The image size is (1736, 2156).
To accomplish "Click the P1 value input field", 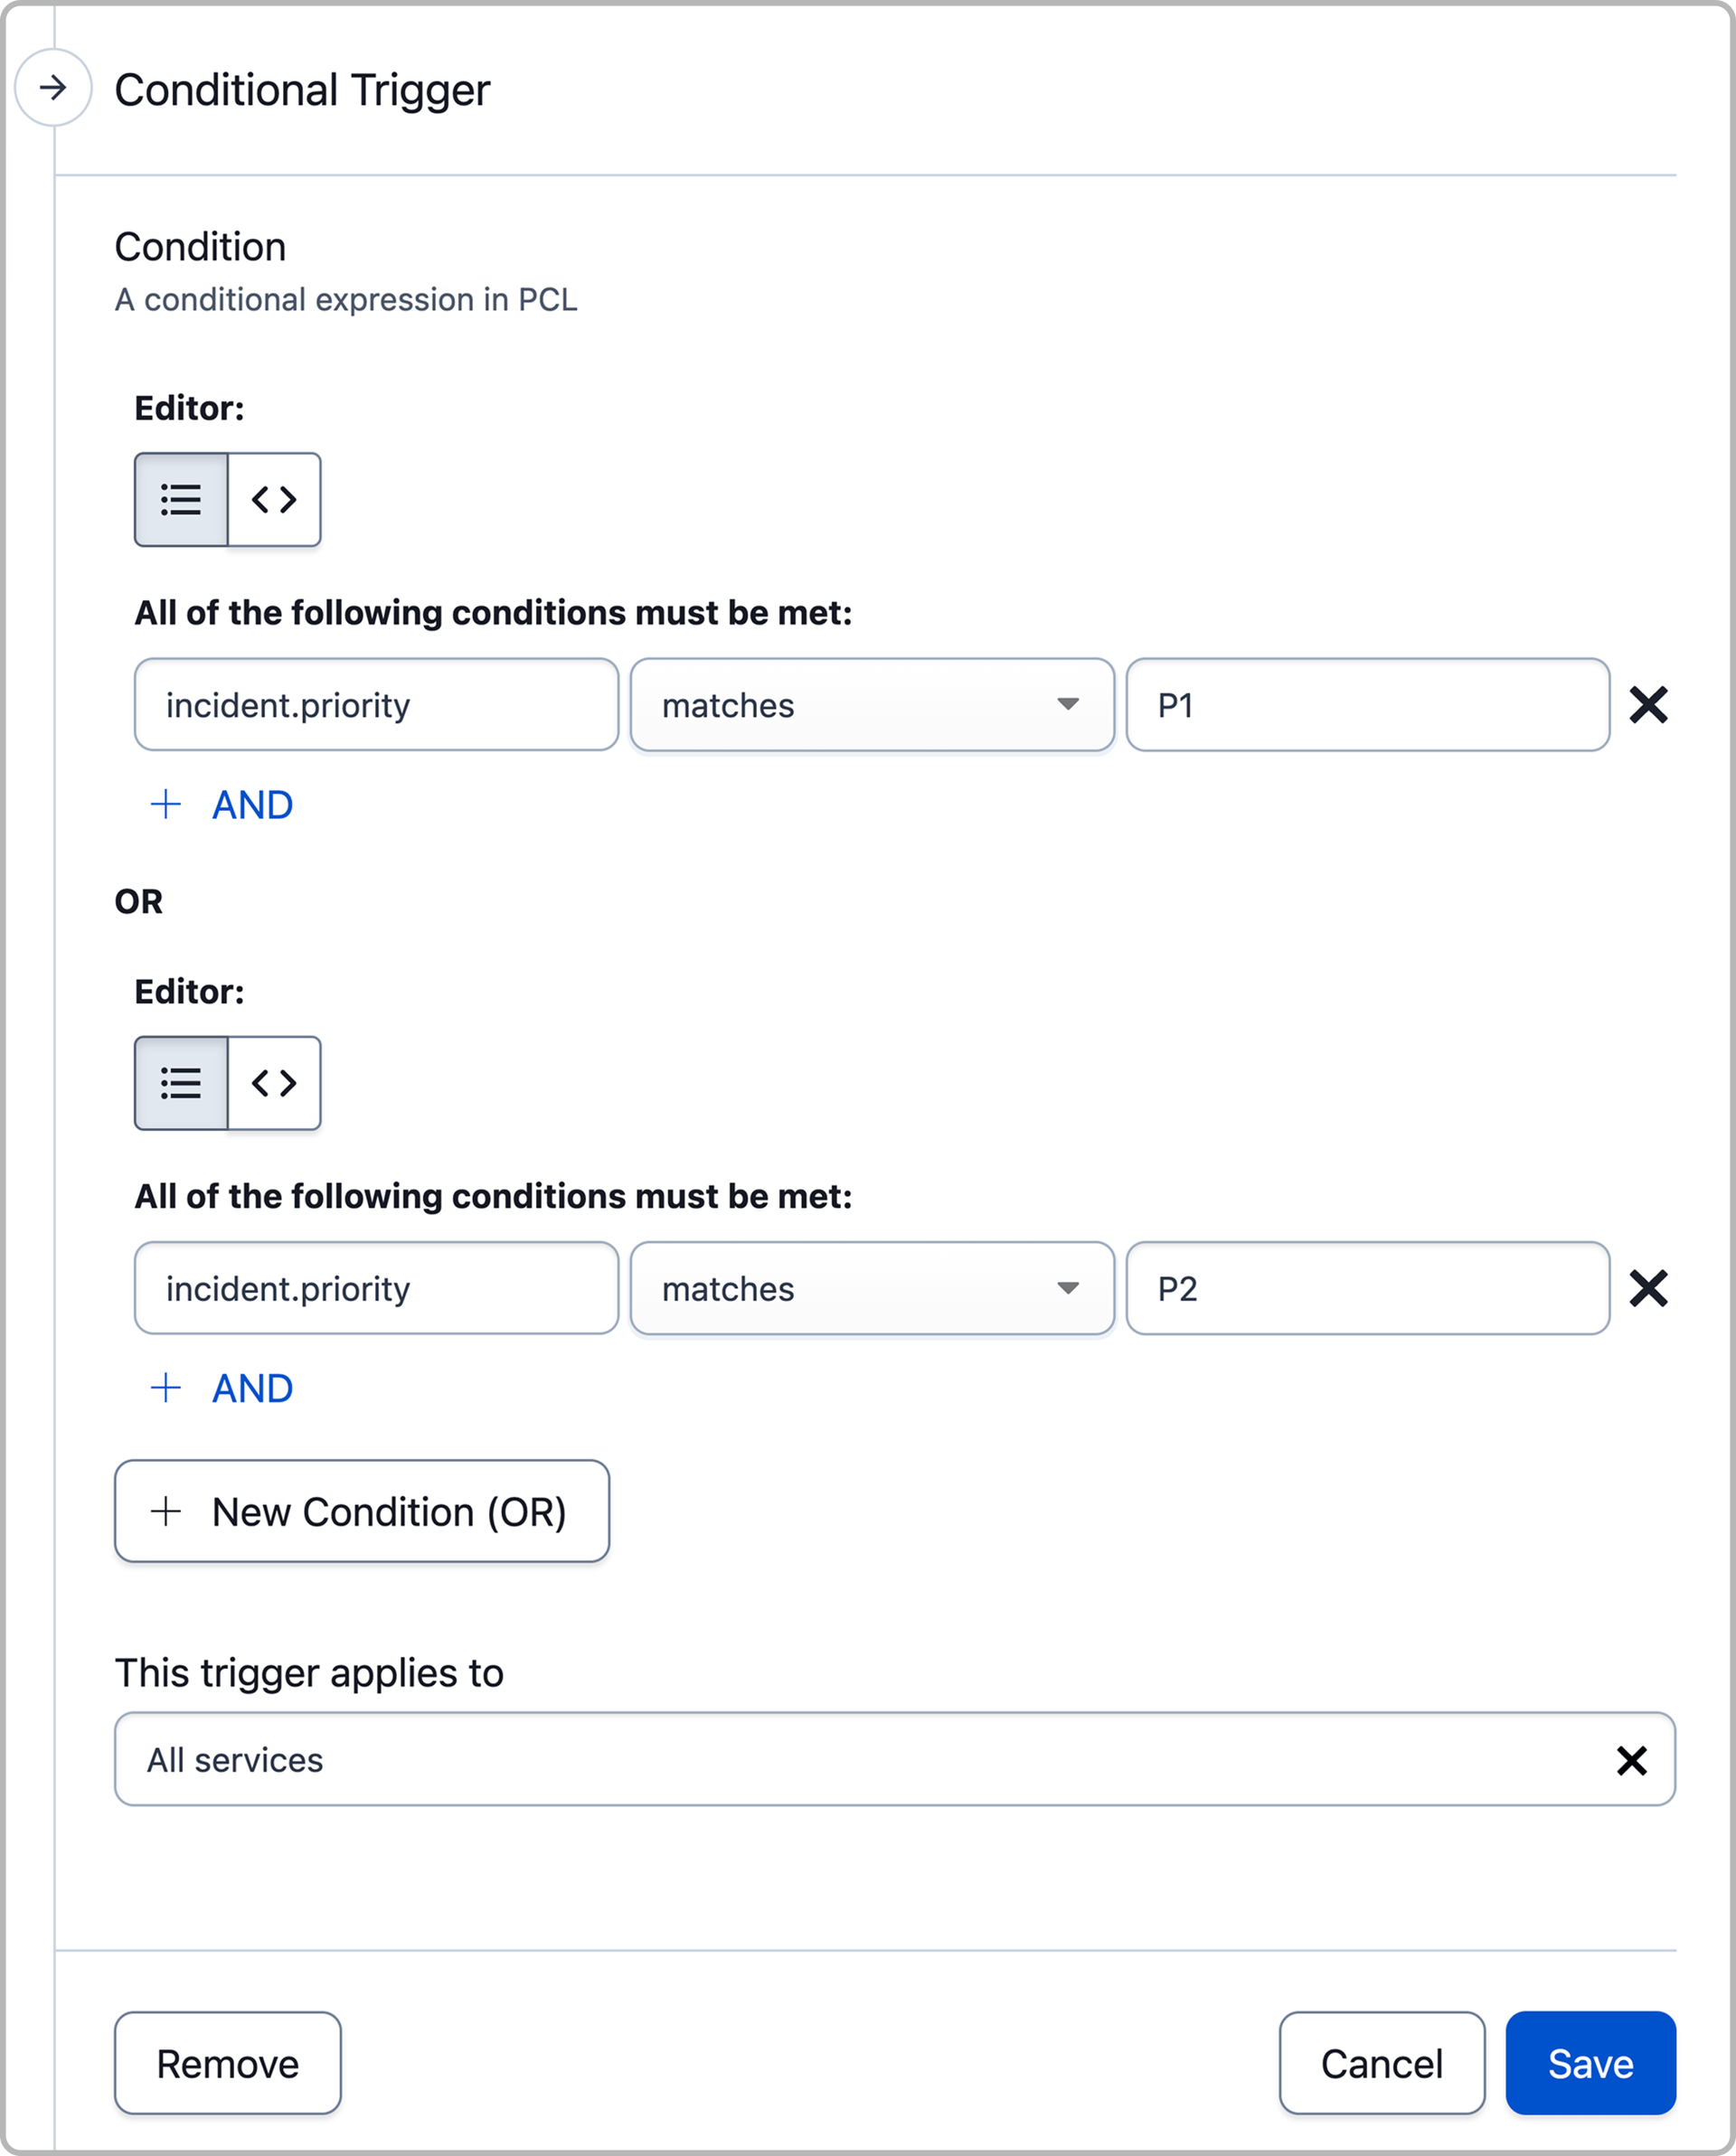I will 1366,705.
